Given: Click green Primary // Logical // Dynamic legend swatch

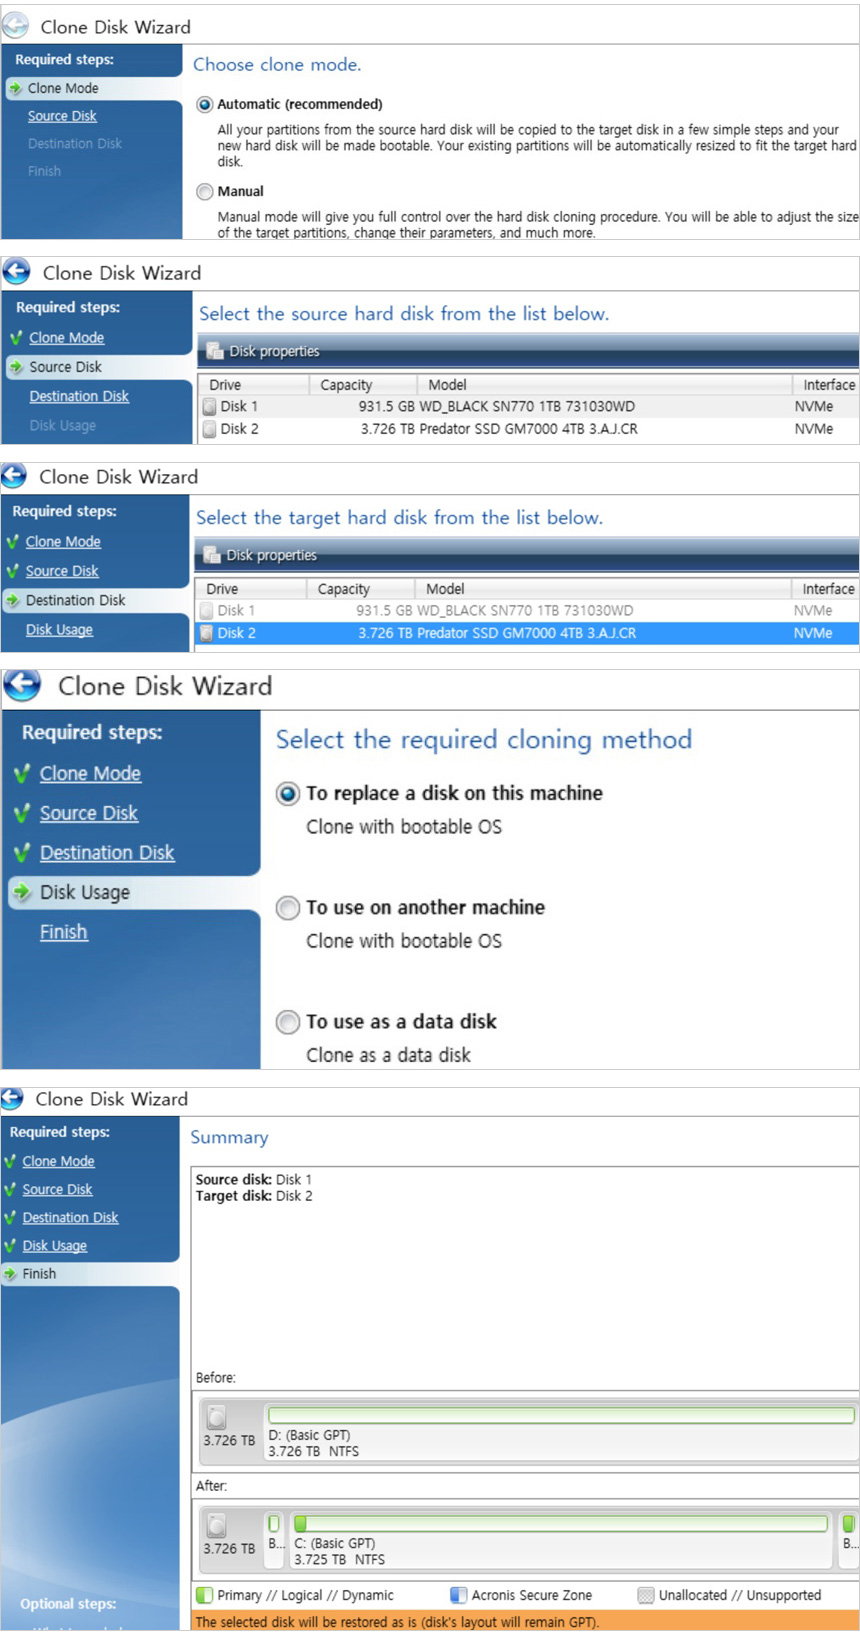Looking at the screenshot, I should (204, 1595).
